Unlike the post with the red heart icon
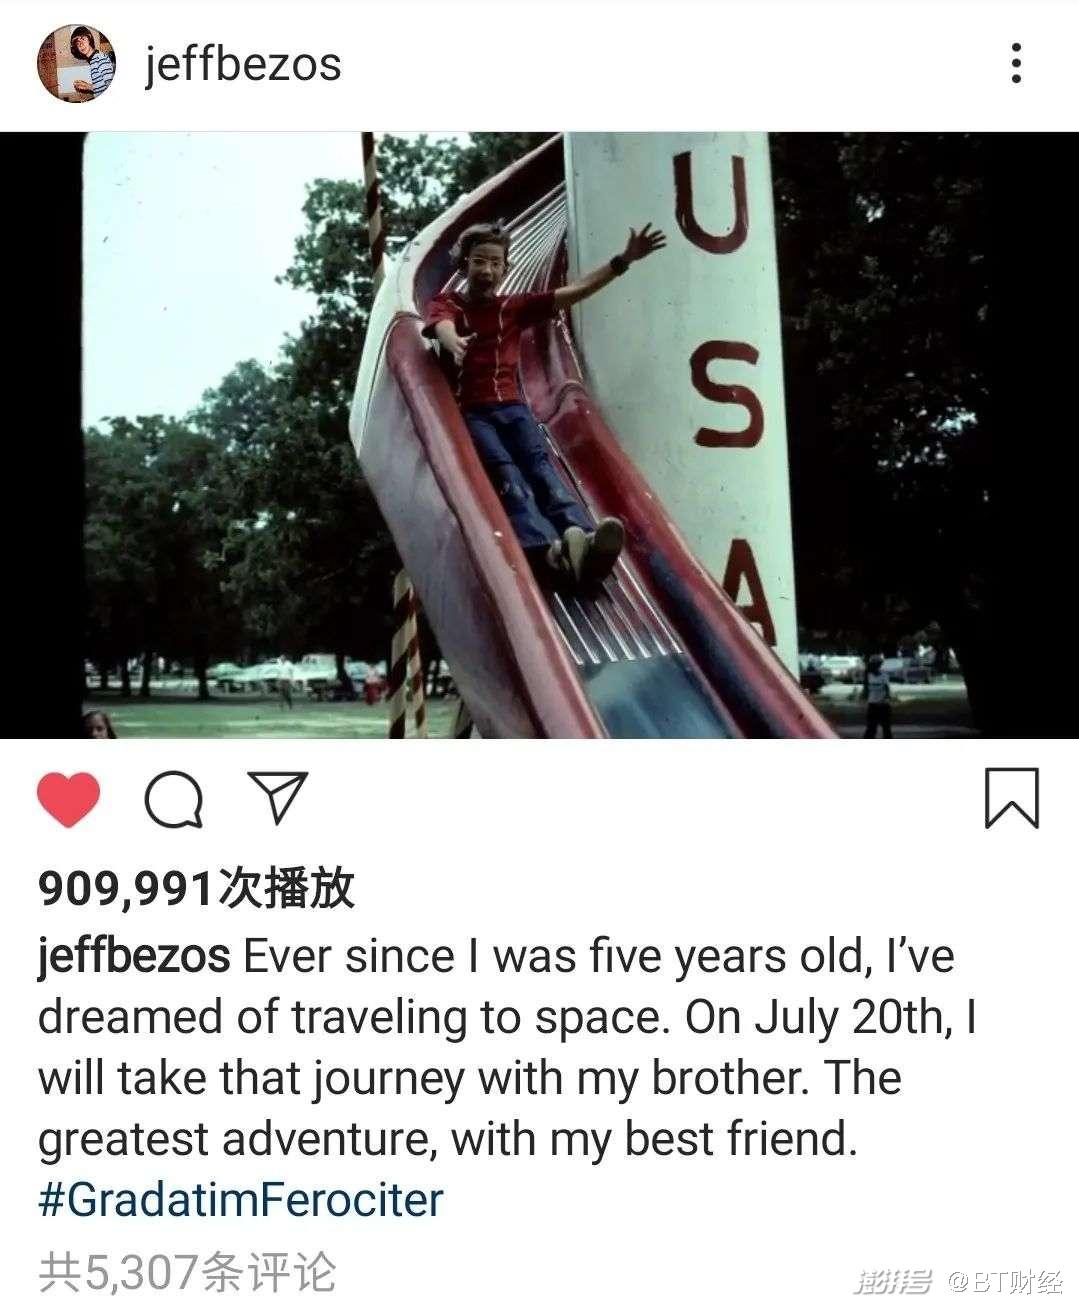Viewport: 1079px width, 1302px height. tap(69, 800)
